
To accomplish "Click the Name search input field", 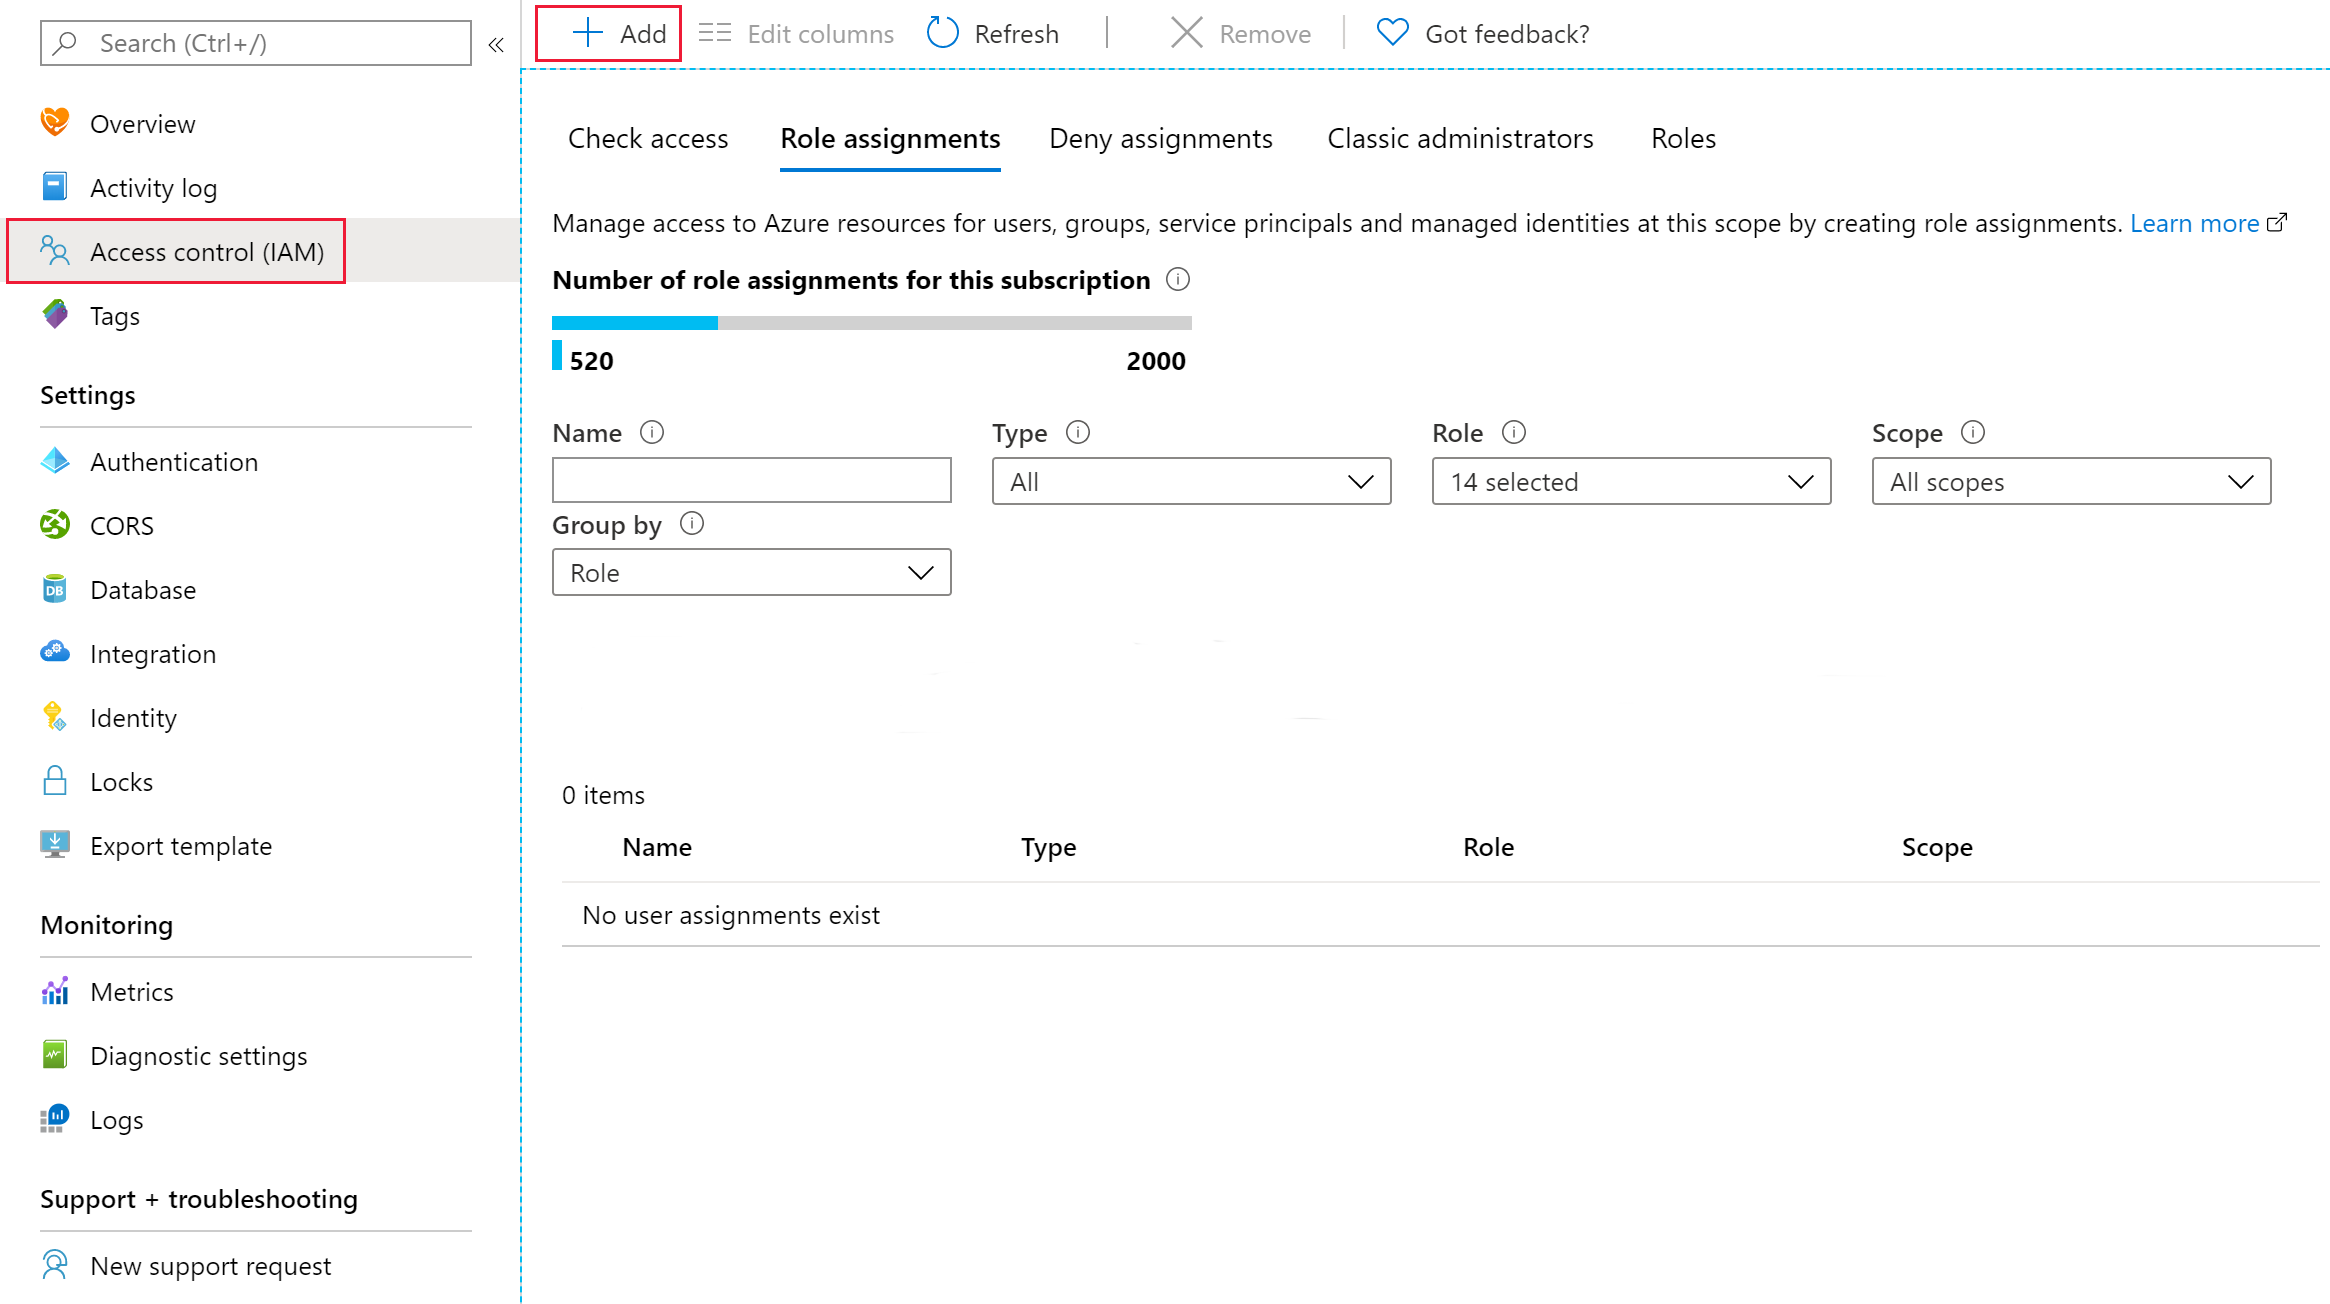I will pyautogui.click(x=751, y=480).
